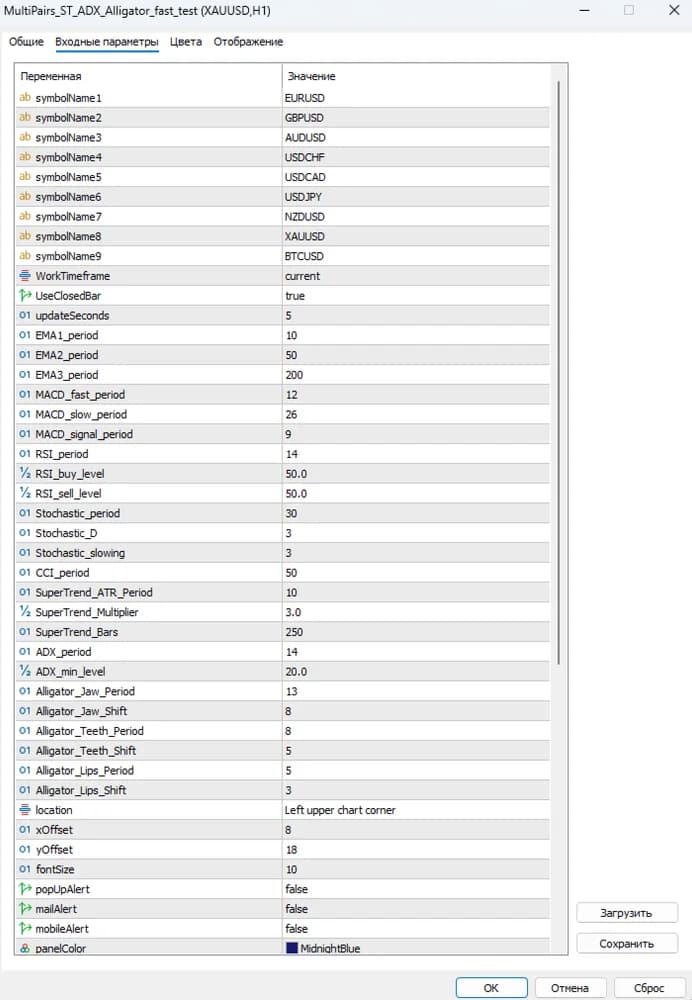Click the Отмена cancel button
692x1000 pixels.
click(570, 987)
